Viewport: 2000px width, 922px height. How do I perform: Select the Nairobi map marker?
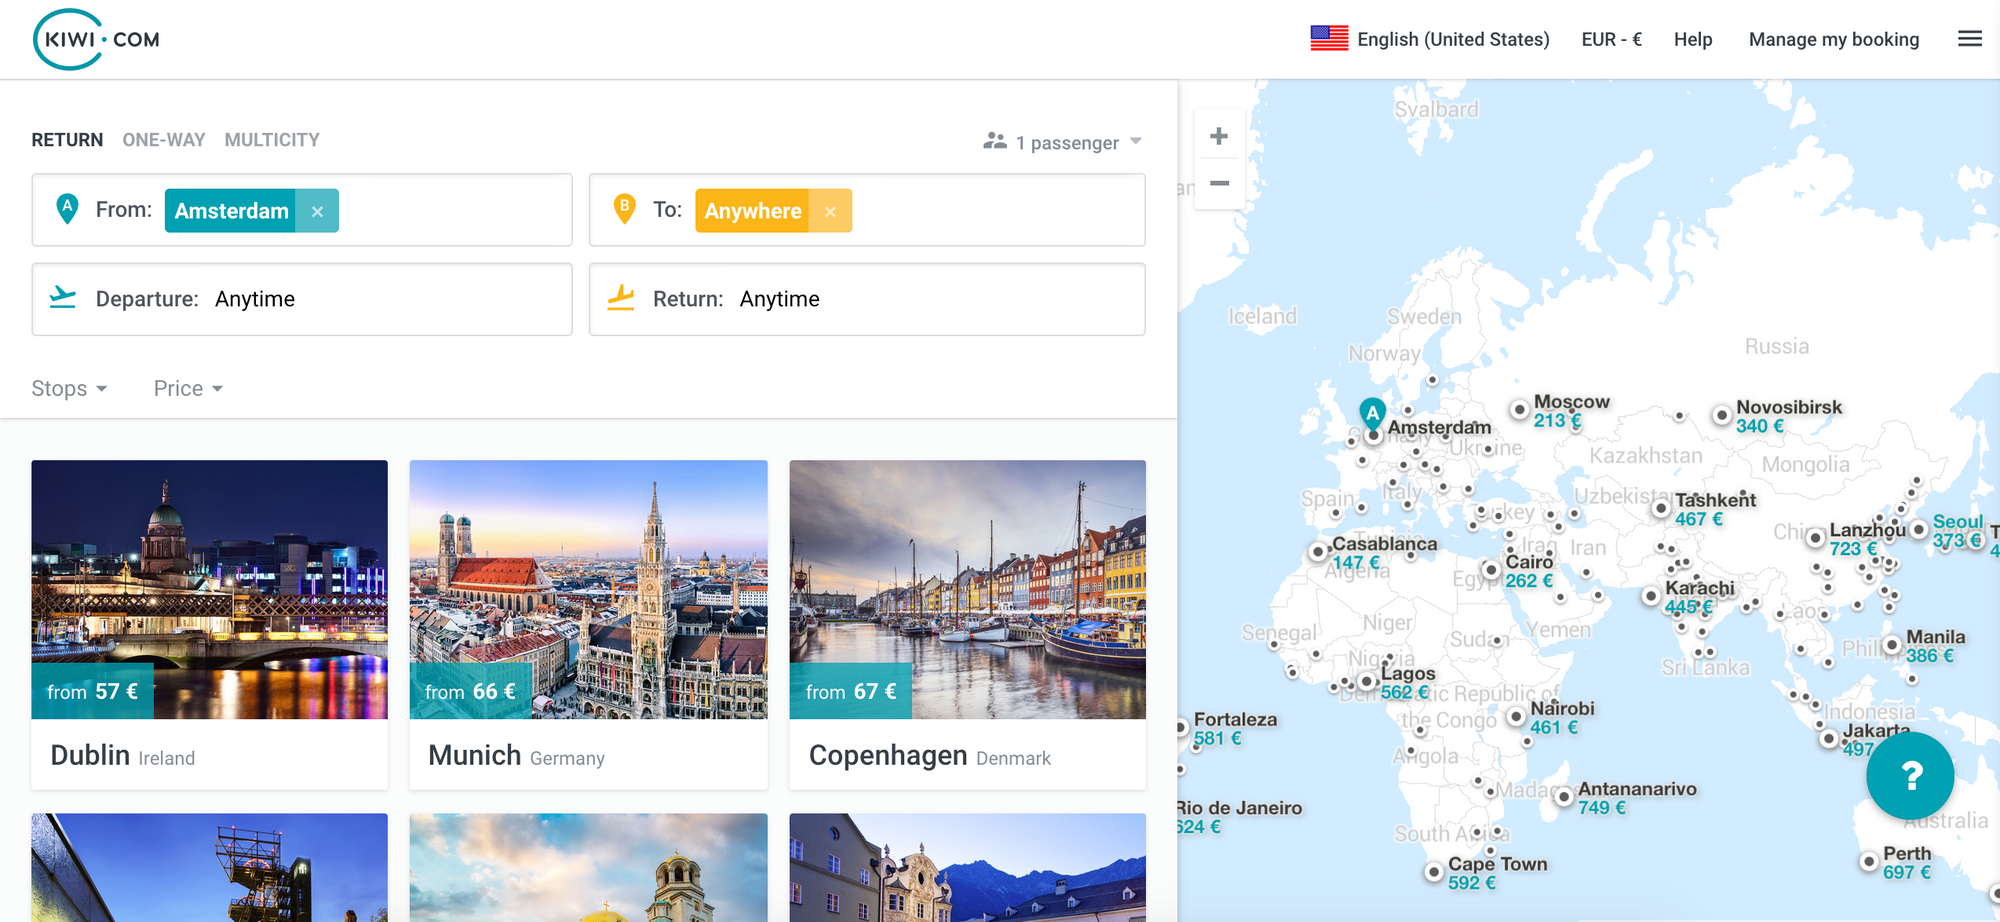[x=1516, y=717]
